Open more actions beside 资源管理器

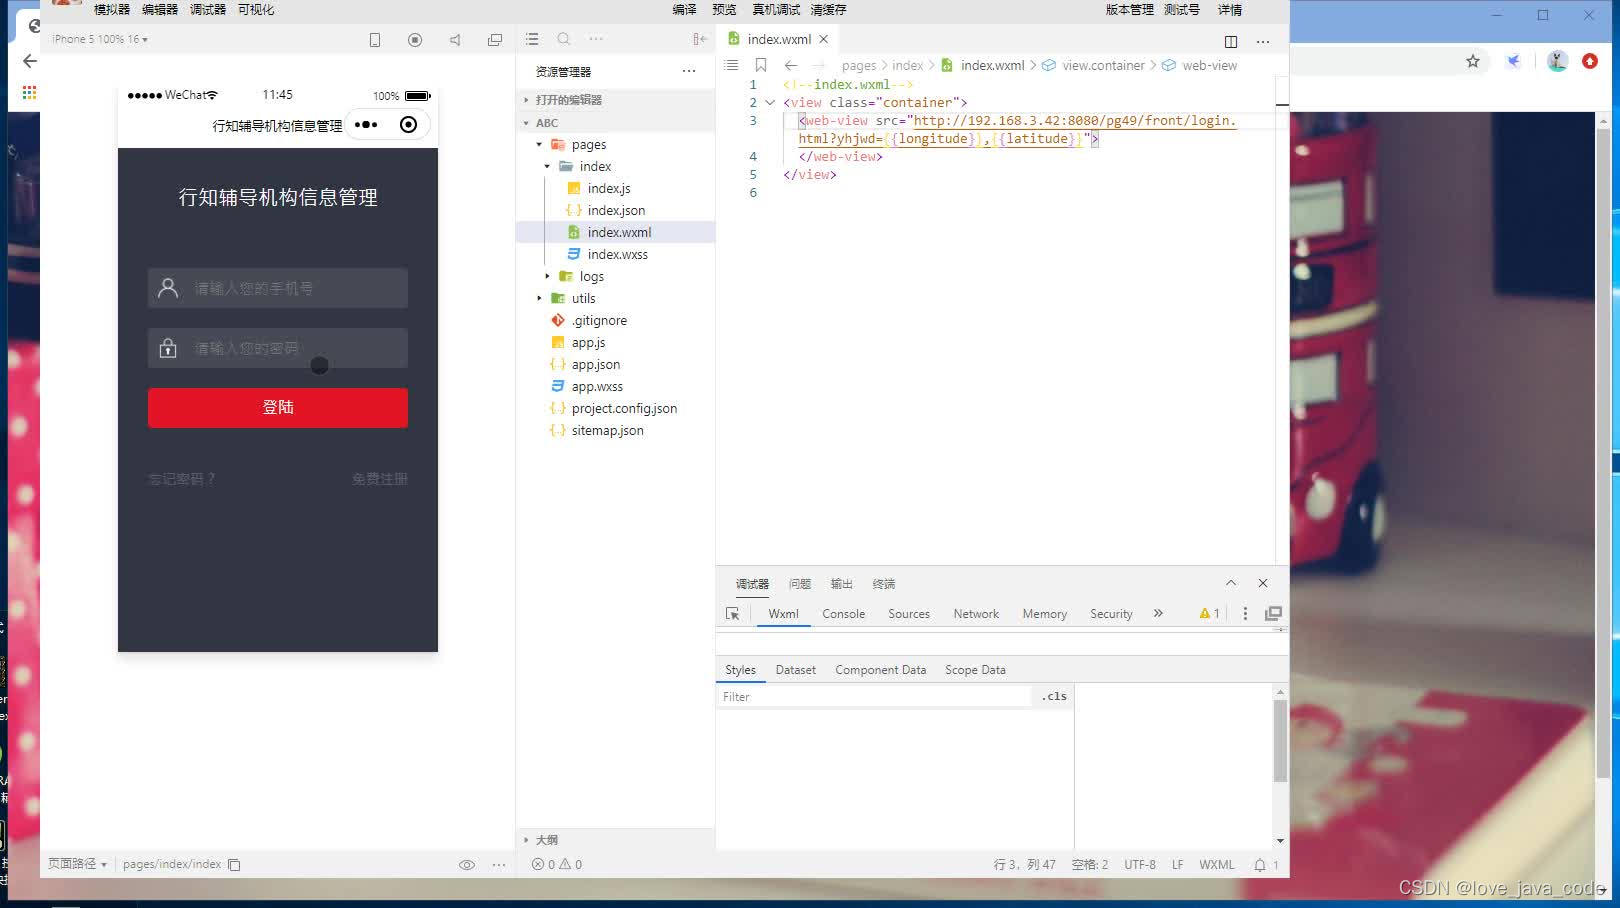coord(689,71)
